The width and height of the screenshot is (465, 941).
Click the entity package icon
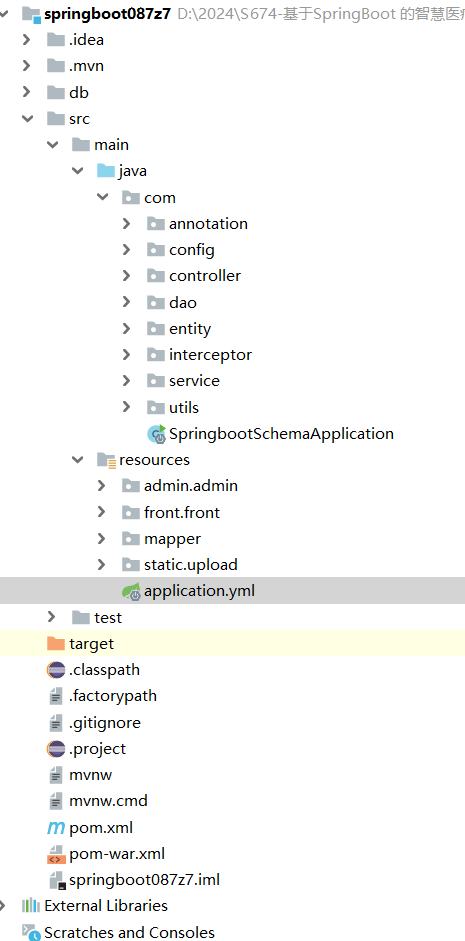pos(155,329)
